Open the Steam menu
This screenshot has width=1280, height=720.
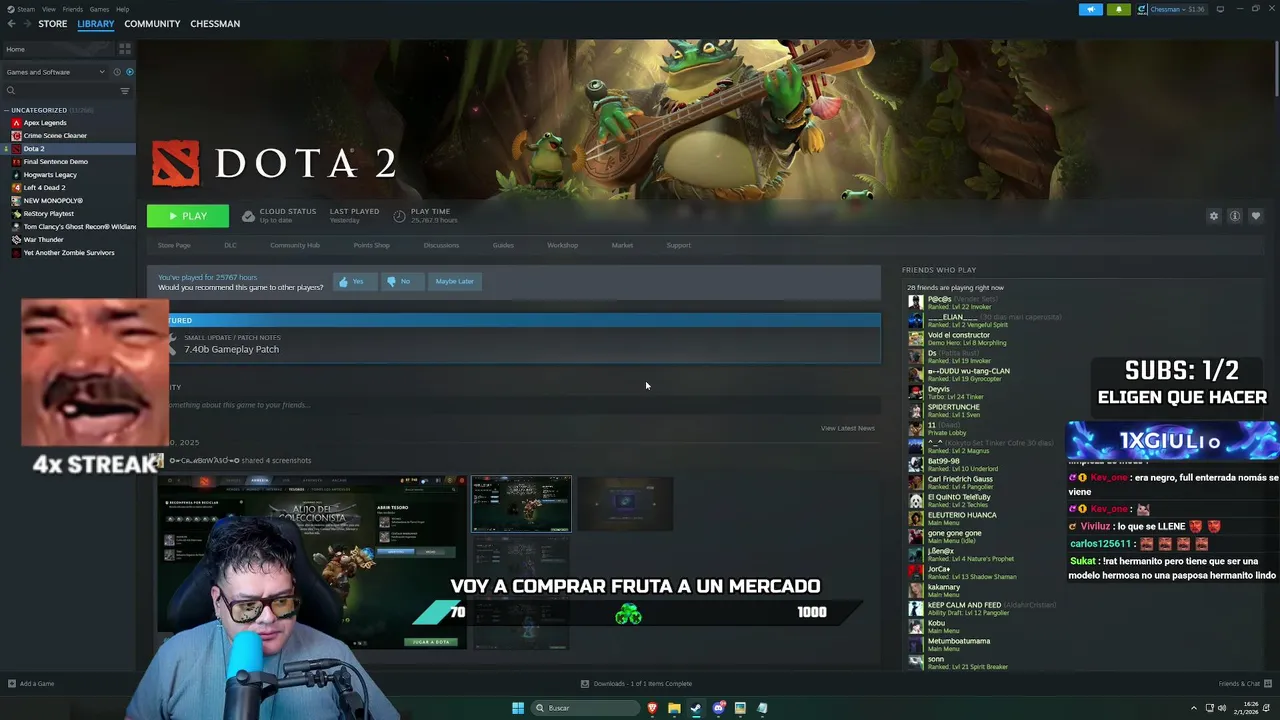coord(22,9)
